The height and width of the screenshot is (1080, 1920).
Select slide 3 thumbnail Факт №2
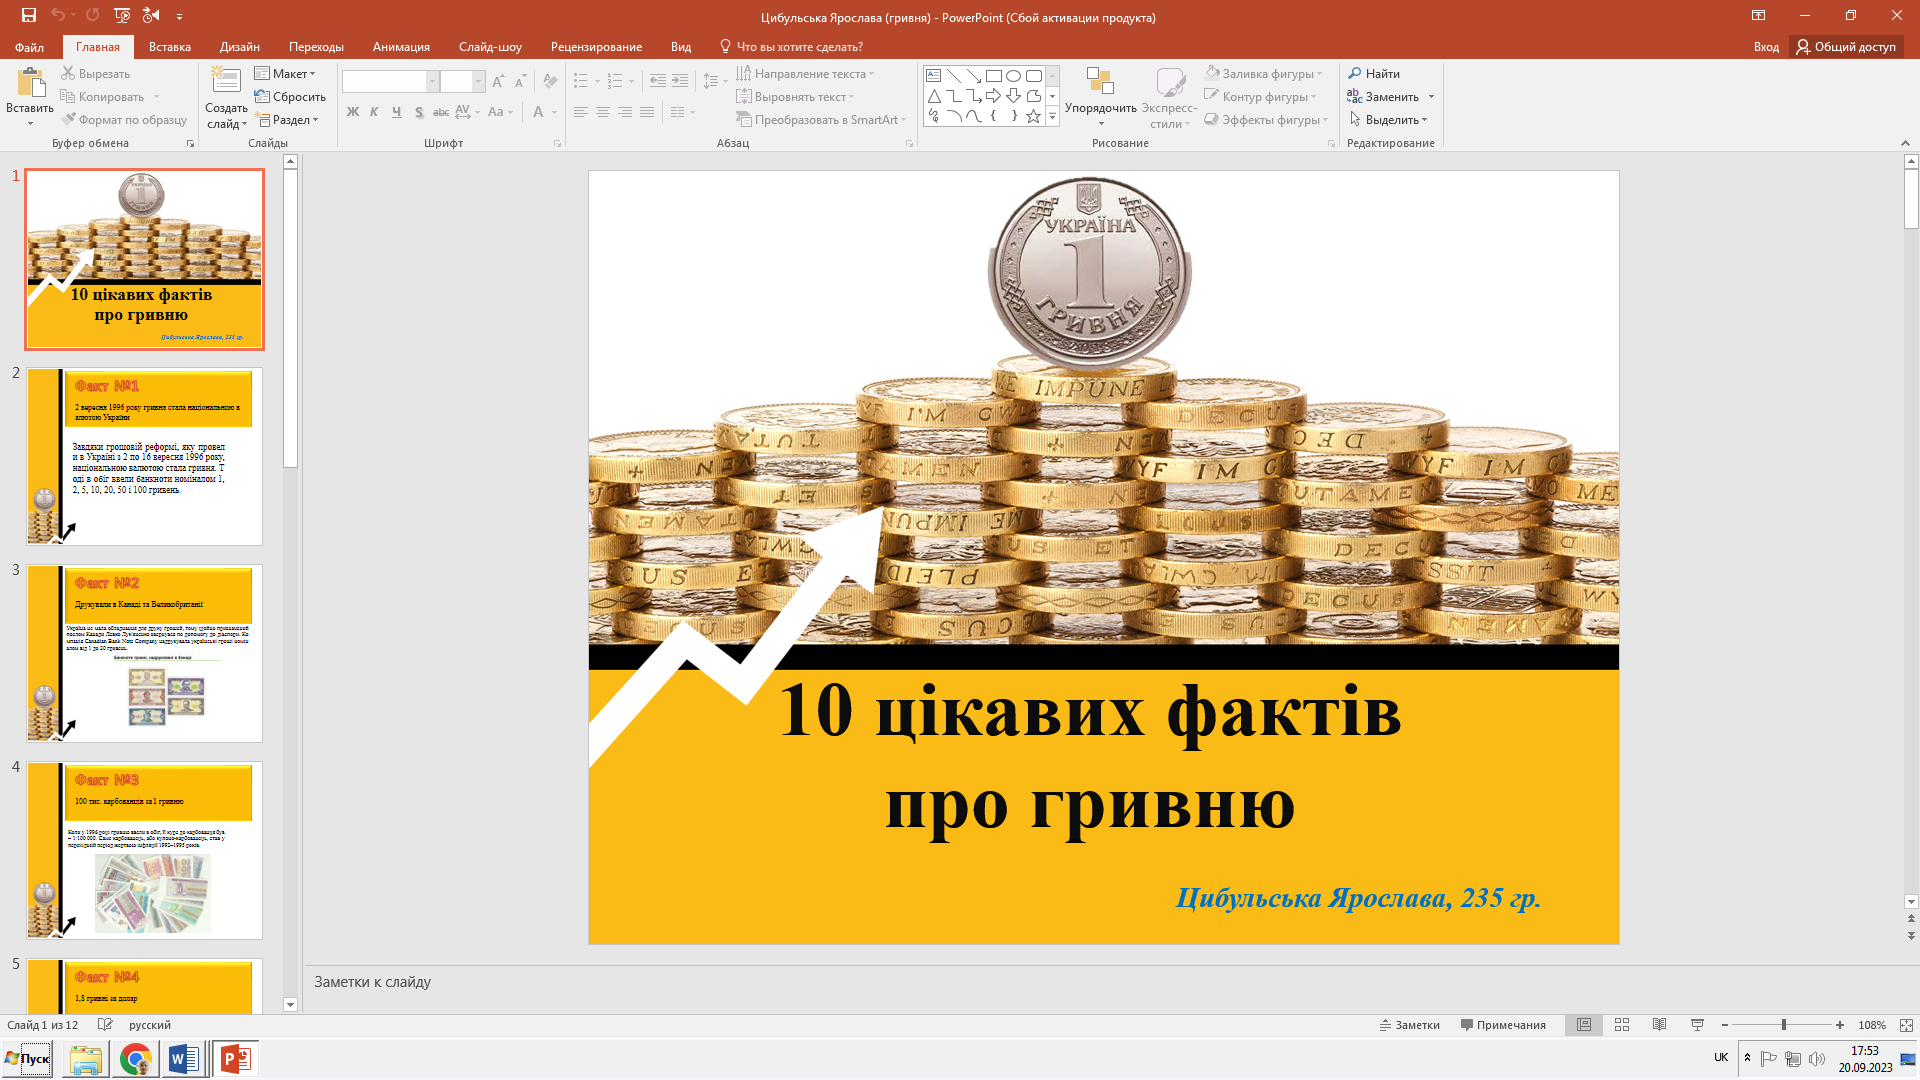144,653
